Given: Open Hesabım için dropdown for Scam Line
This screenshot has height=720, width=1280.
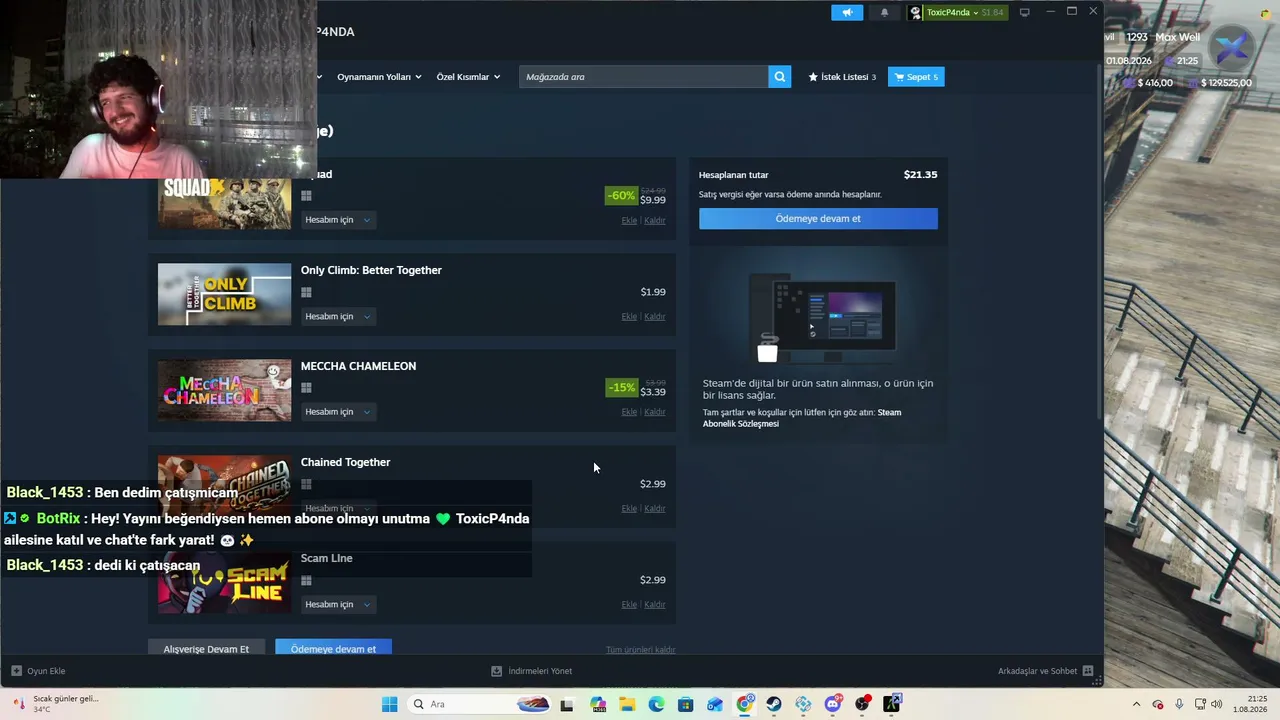Looking at the screenshot, I should [338, 604].
